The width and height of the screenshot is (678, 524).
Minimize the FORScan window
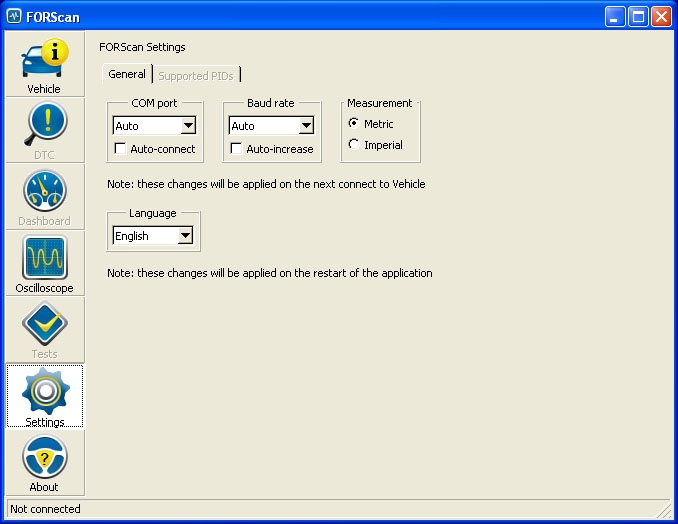point(615,16)
